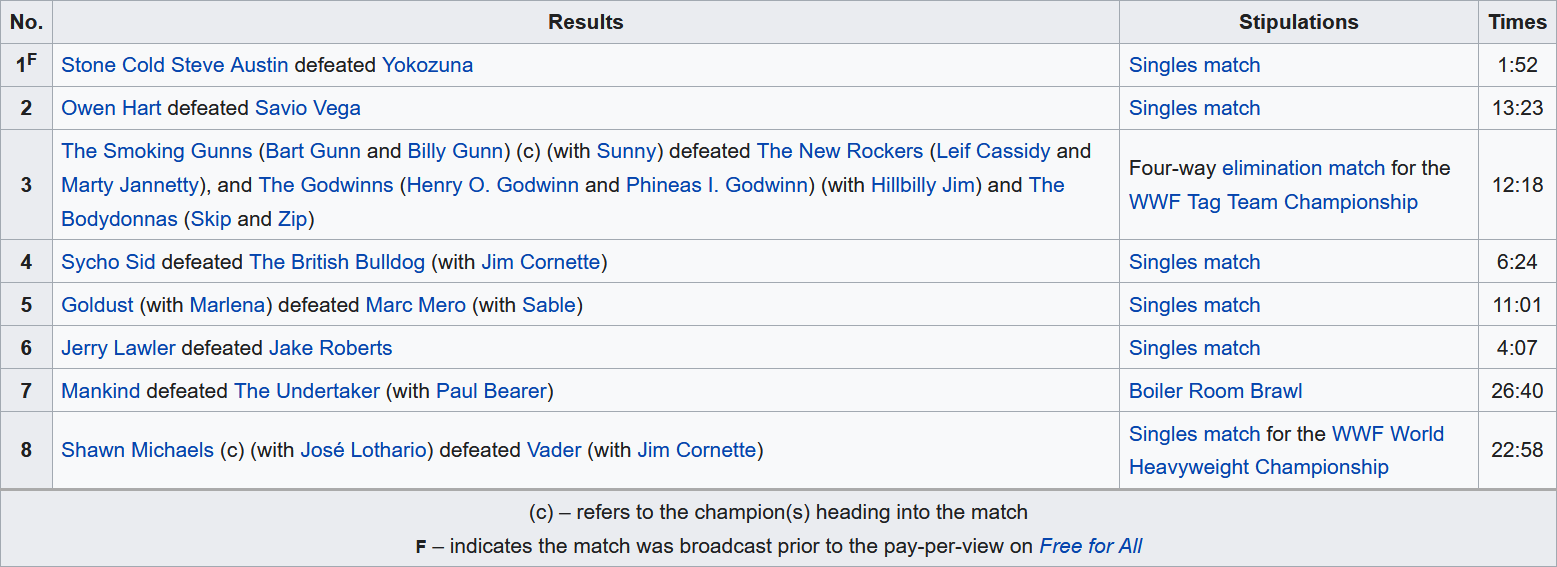
Task: Open the Sycho Sid link
Action: (108, 262)
